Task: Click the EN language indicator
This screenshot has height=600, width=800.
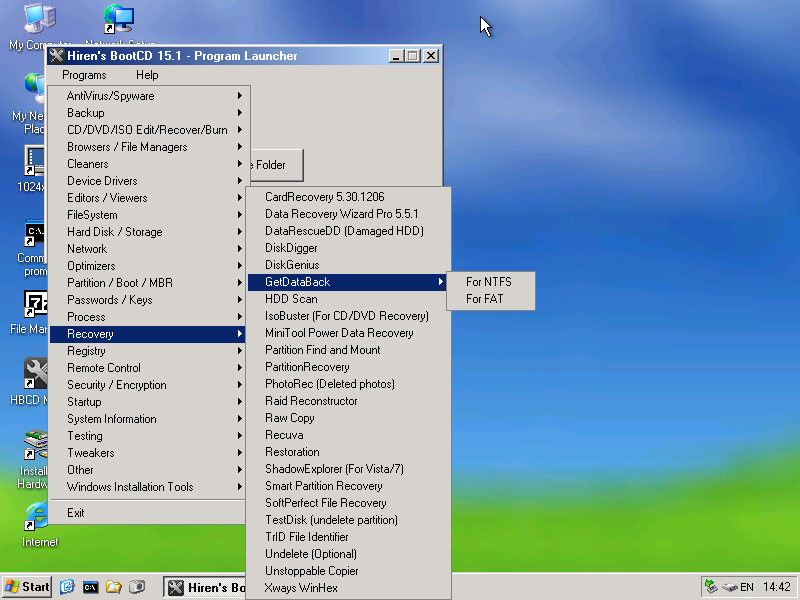Action: coord(747,587)
